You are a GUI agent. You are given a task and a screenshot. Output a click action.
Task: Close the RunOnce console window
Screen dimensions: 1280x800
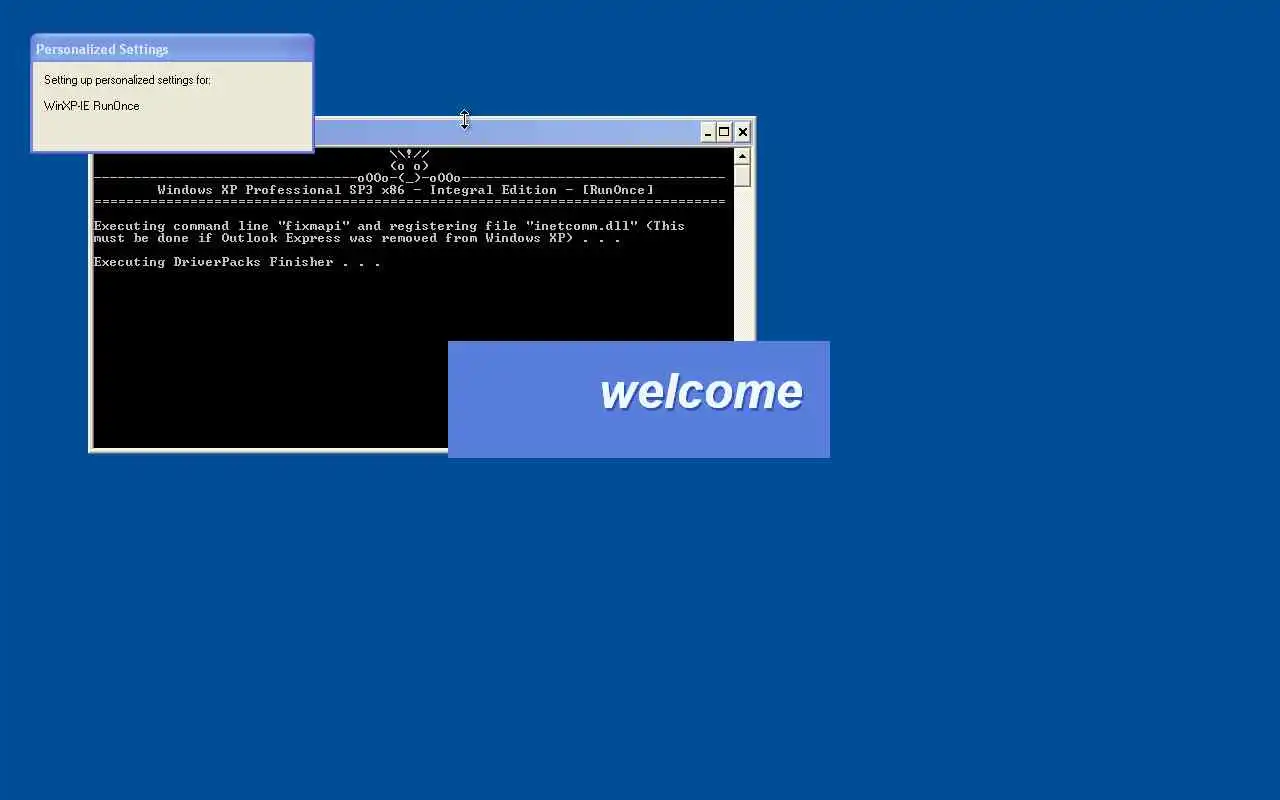(x=742, y=132)
